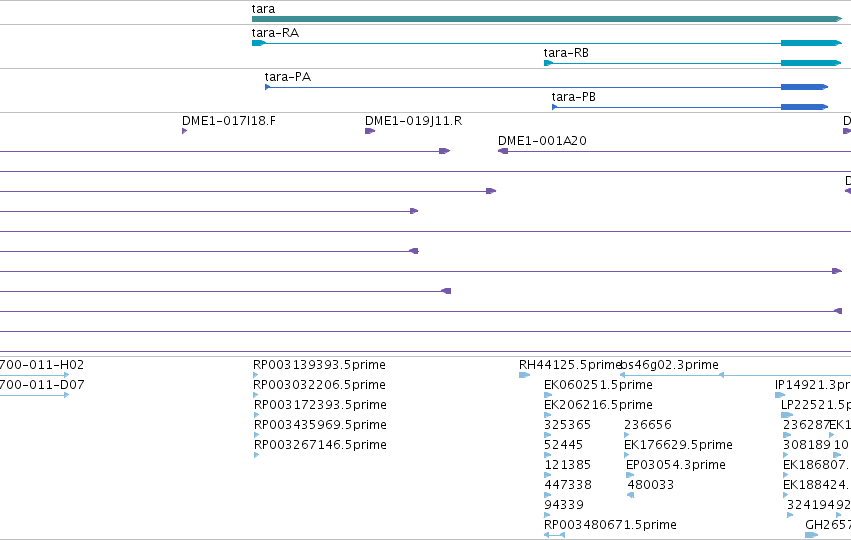Image resolution: width=851 pixels, height=540 pixels.
Task: Select EK188424 EST label
Action: point(816,485)
